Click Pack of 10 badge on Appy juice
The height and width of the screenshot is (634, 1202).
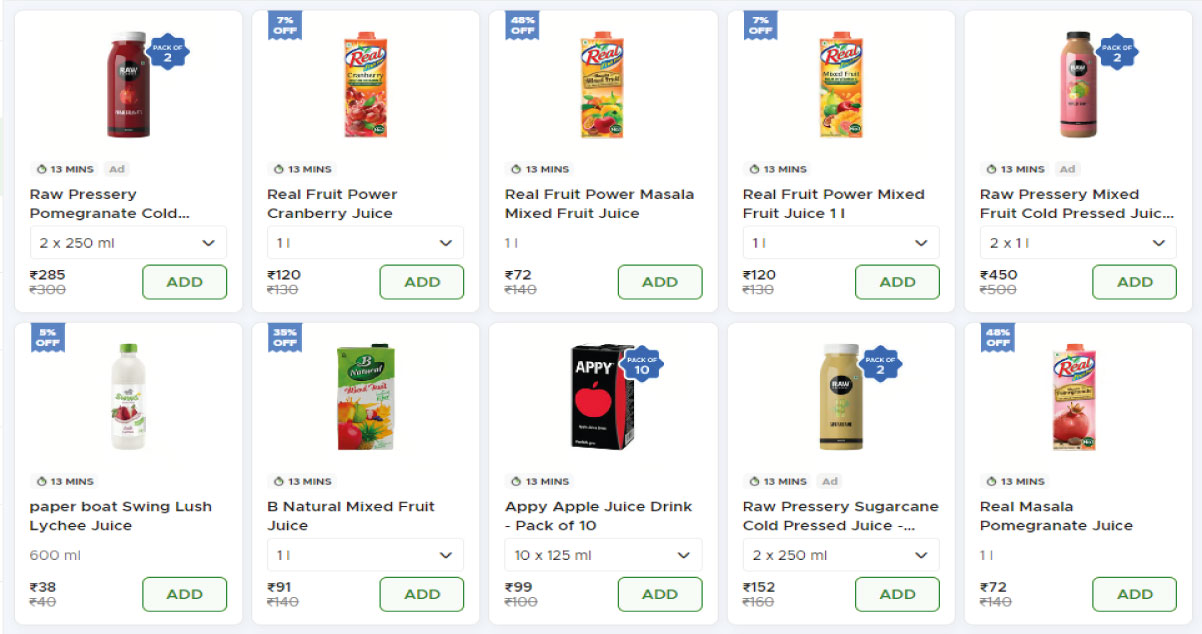coord(641,365)
